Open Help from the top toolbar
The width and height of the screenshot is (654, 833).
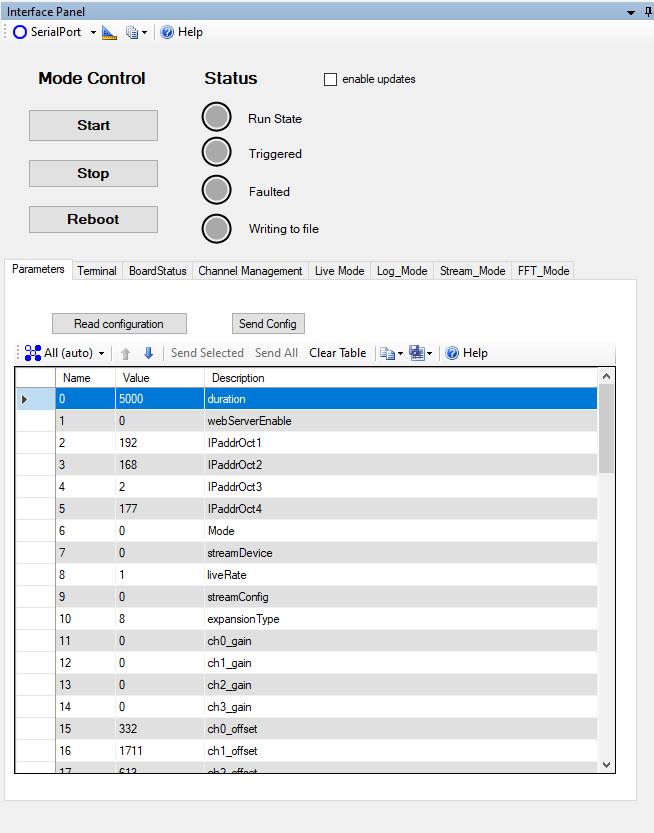[181, 32]
